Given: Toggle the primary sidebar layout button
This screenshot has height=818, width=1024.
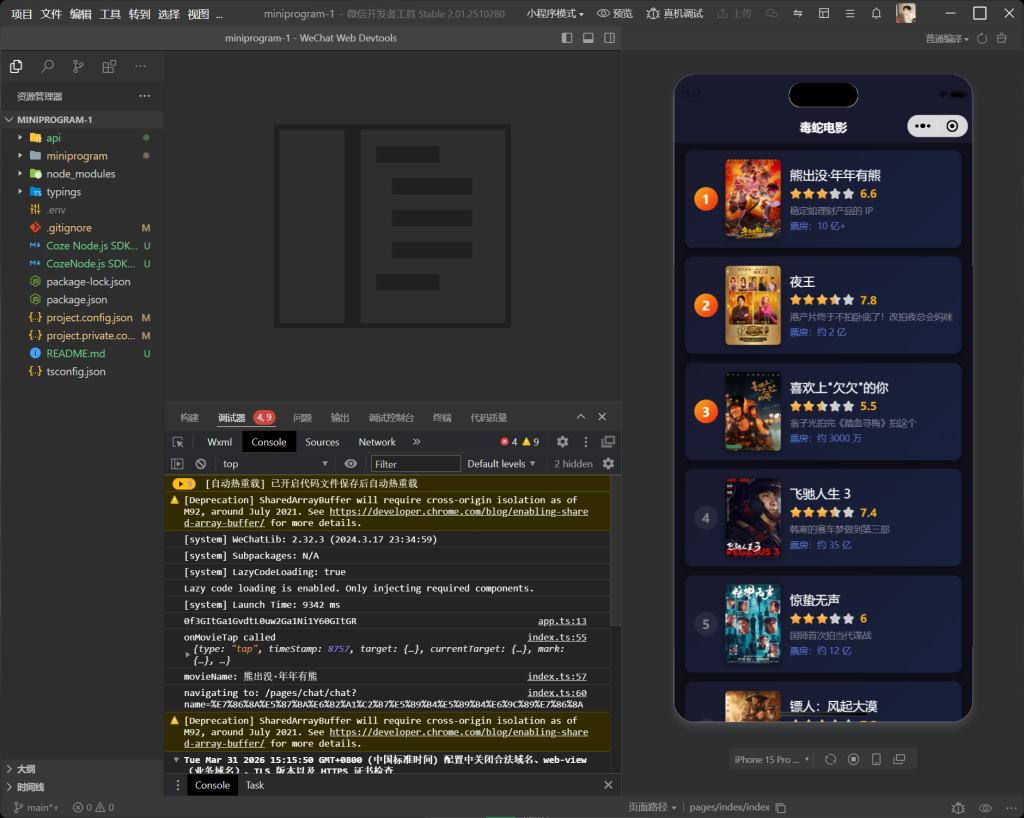Looking at the screenshot, I should coord(567,38).
